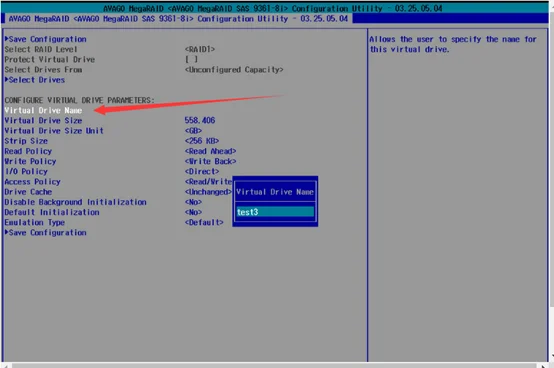This screenshot has width=554, height=368.
Task: Select the Protect Virtual Drive label
Action: click(49, 59)
